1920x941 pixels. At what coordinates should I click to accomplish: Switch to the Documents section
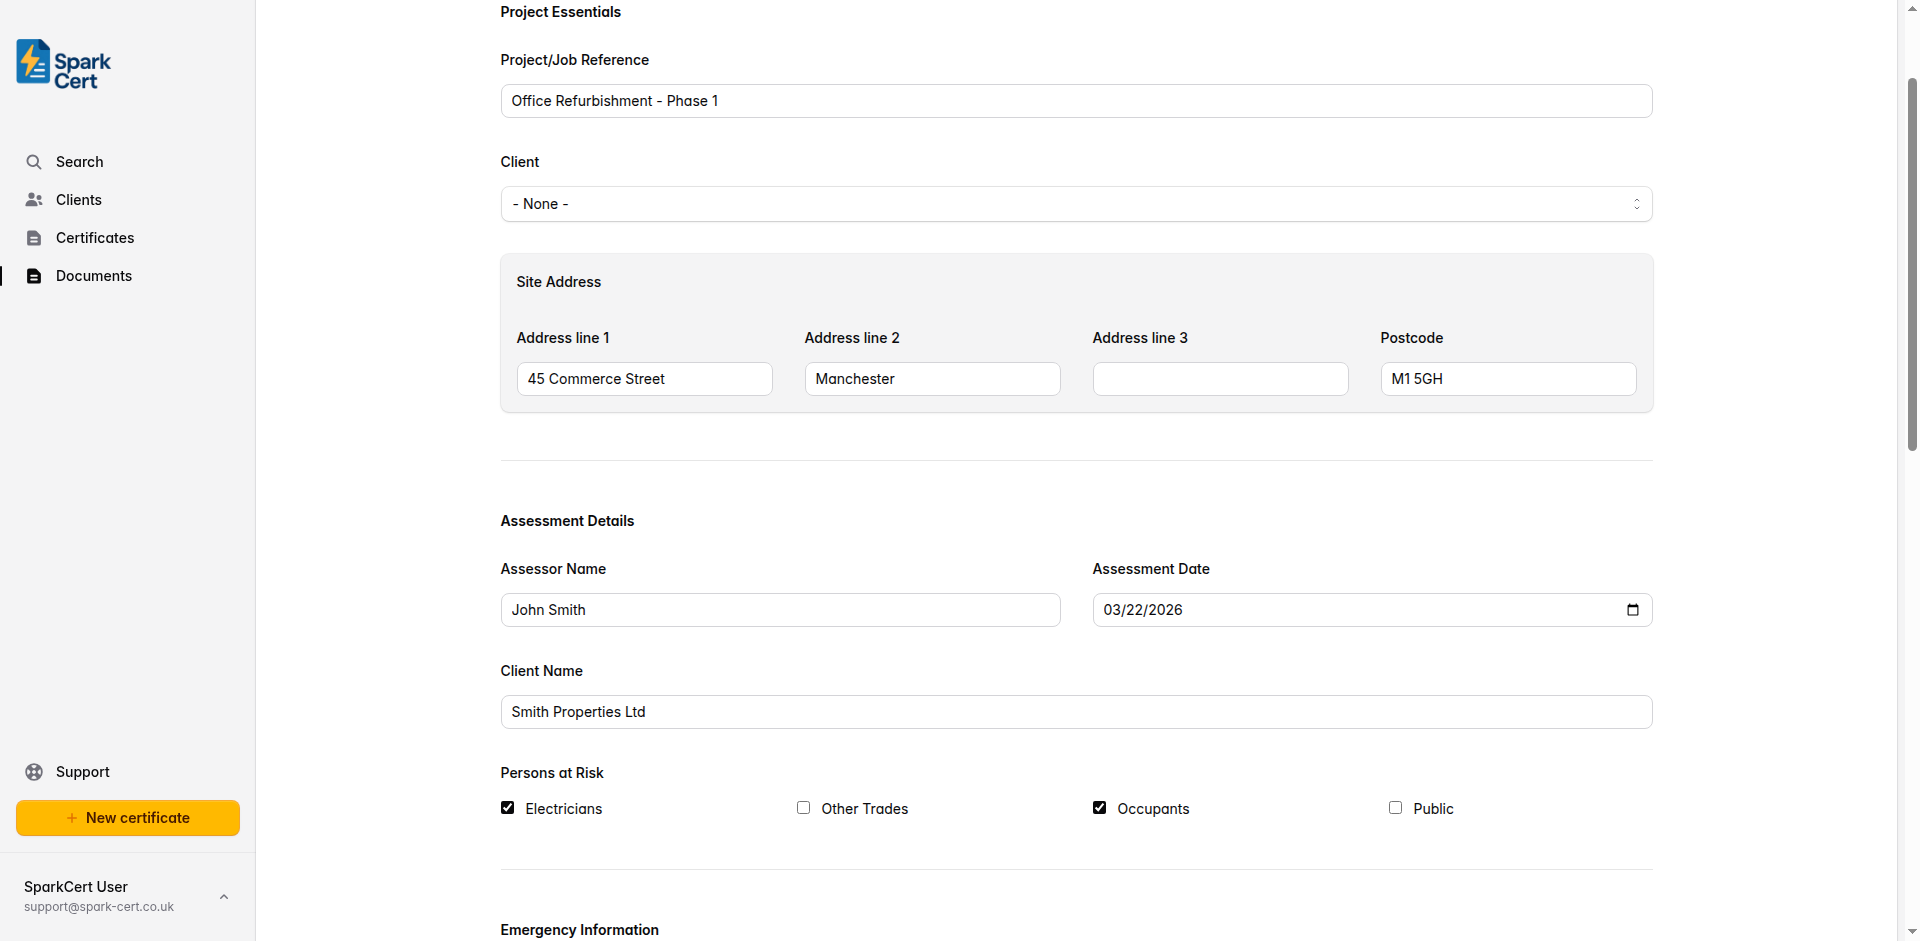tap(94, 275)
